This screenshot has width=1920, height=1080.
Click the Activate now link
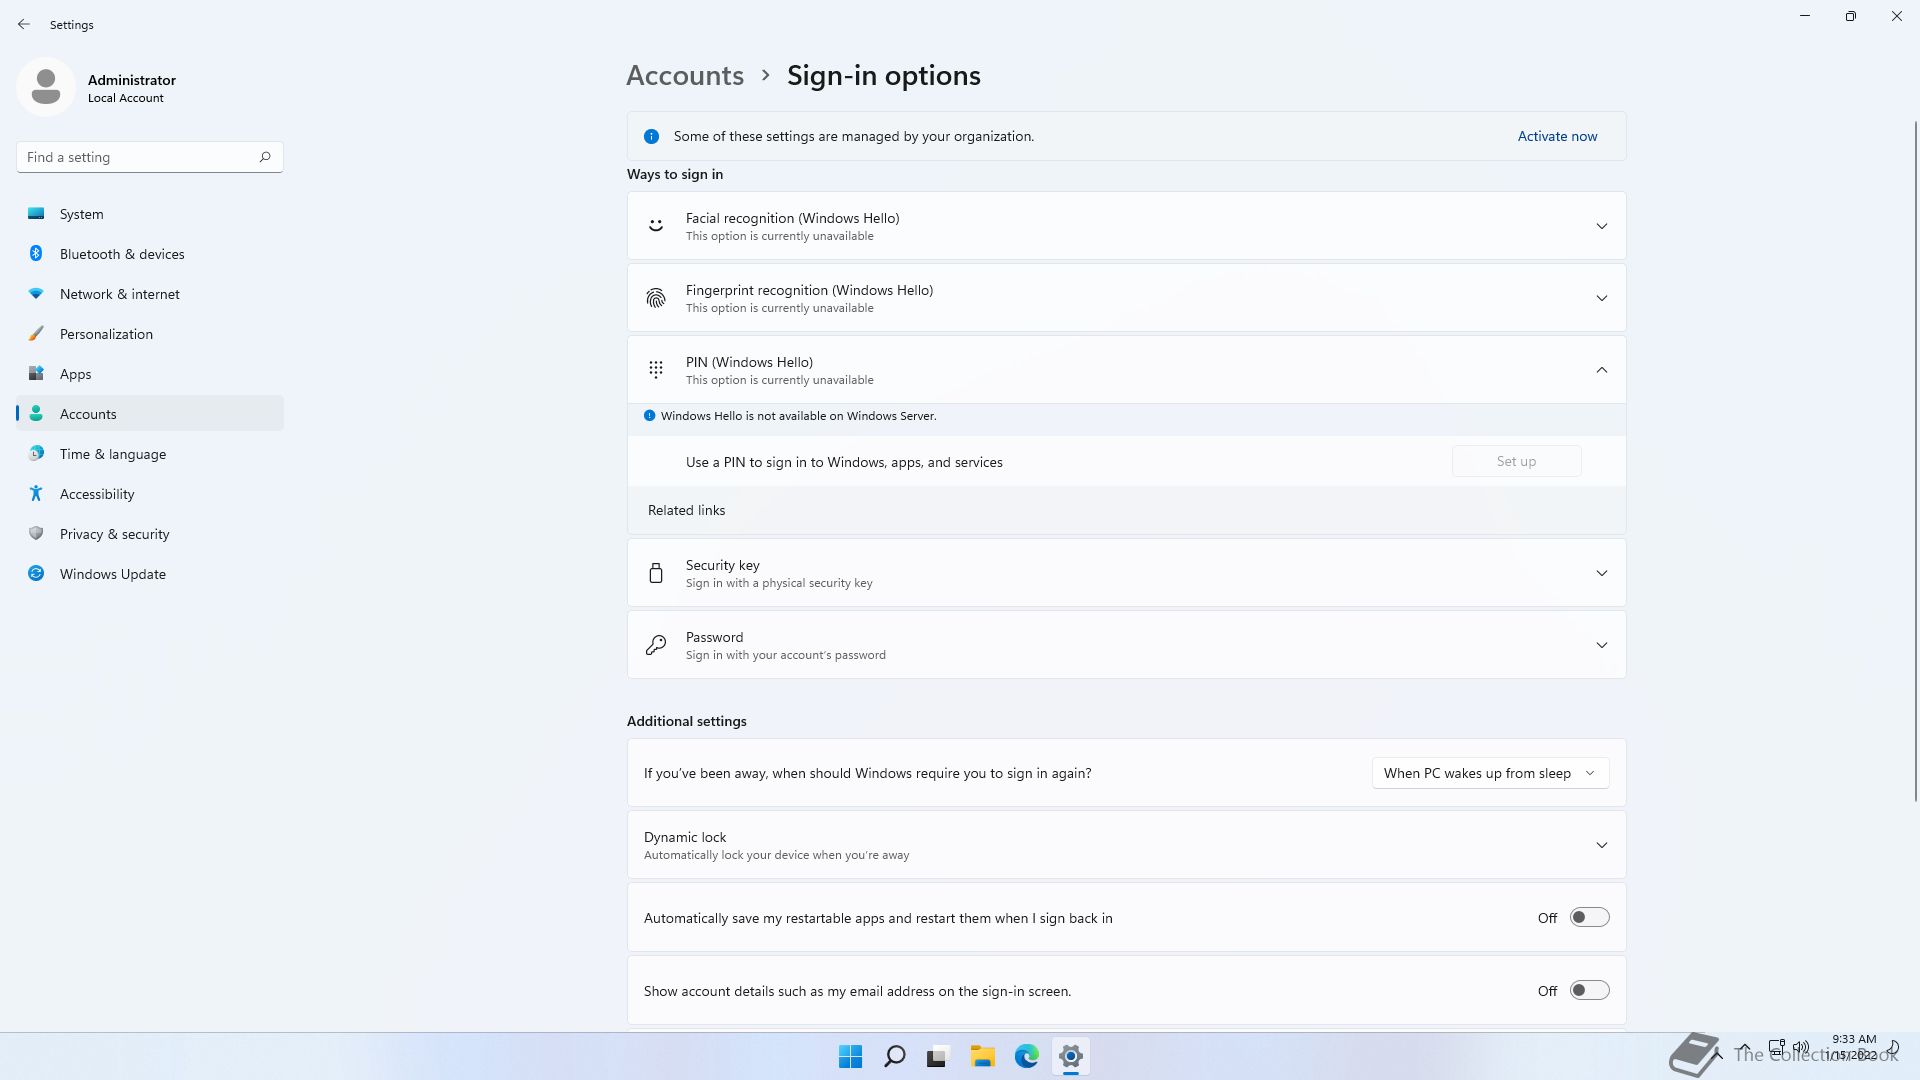point(1557,136)
